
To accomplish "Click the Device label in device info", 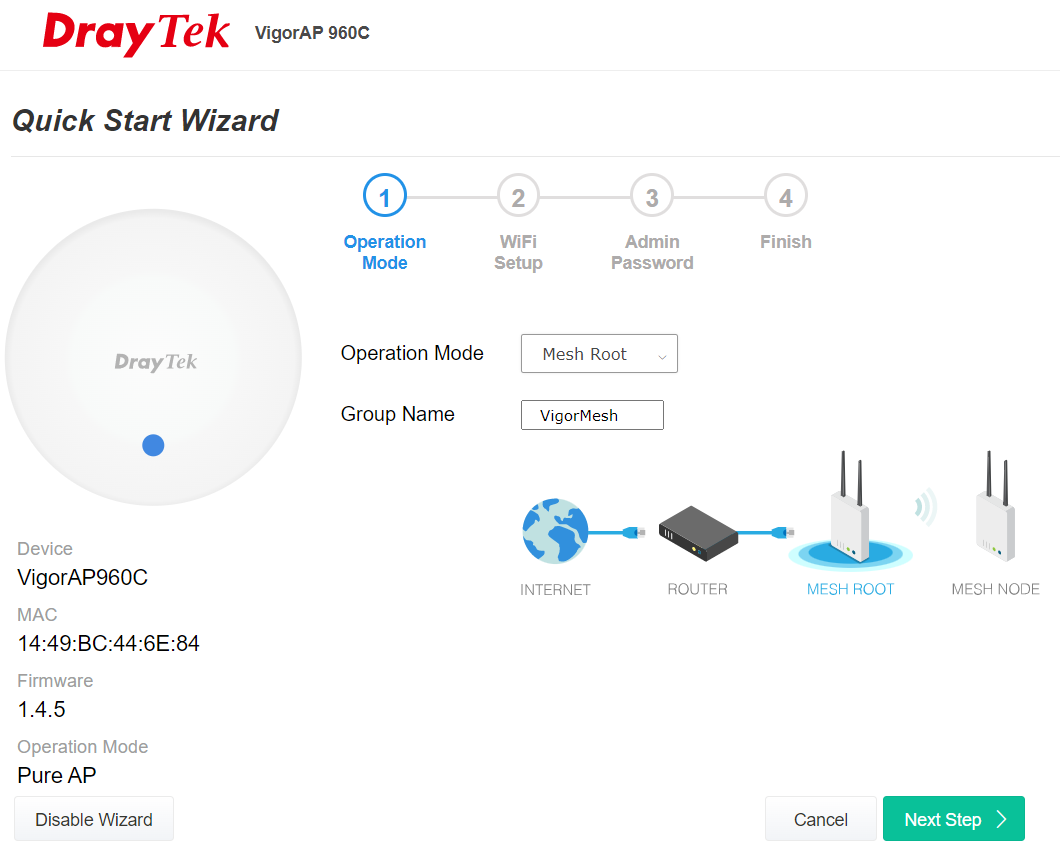I will 45,548.
